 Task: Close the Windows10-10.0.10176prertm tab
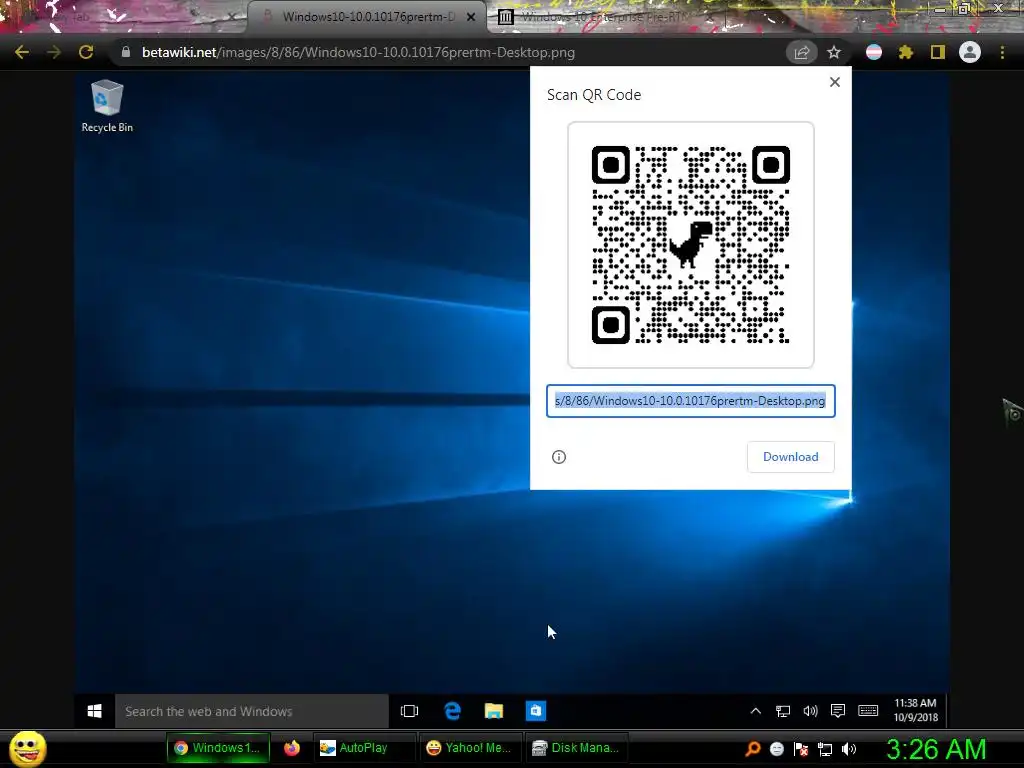(471, 17)
